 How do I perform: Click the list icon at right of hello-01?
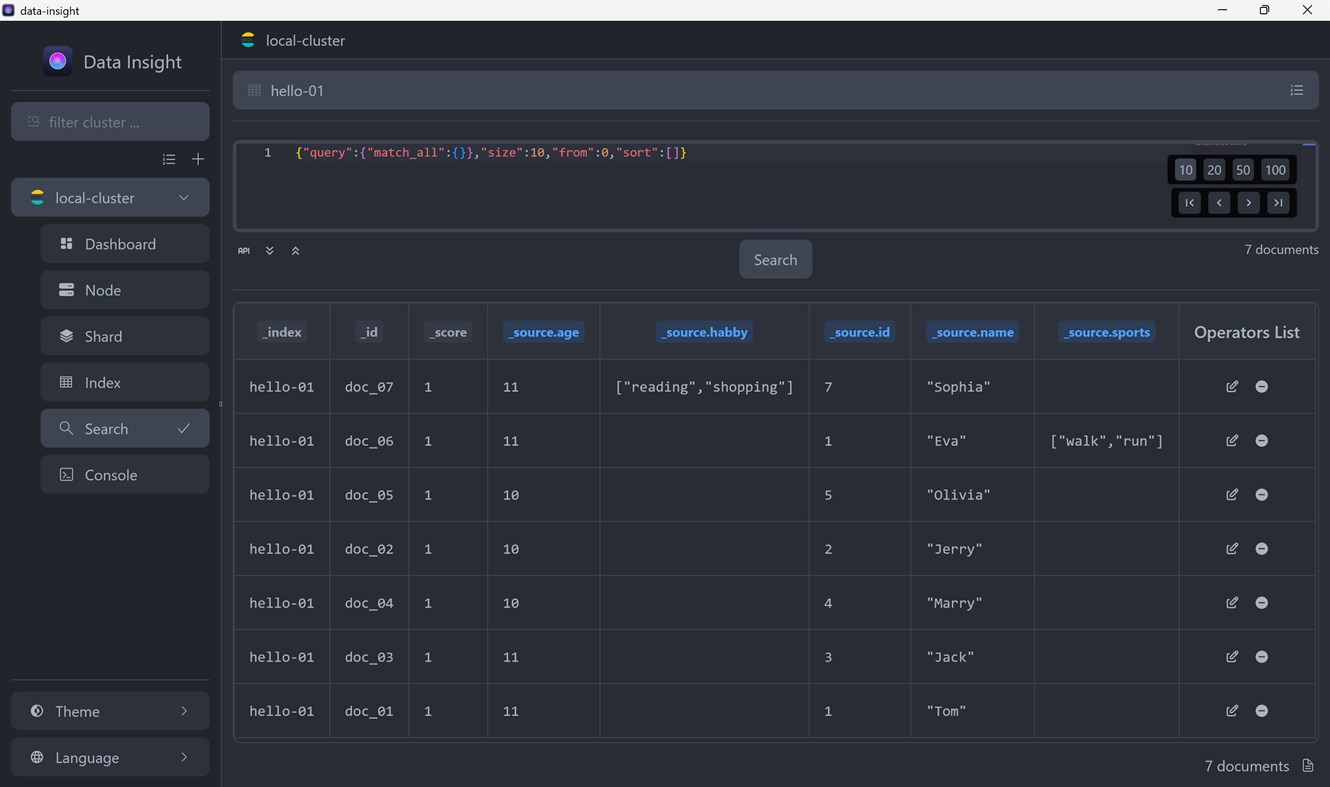pos(1297,90)
